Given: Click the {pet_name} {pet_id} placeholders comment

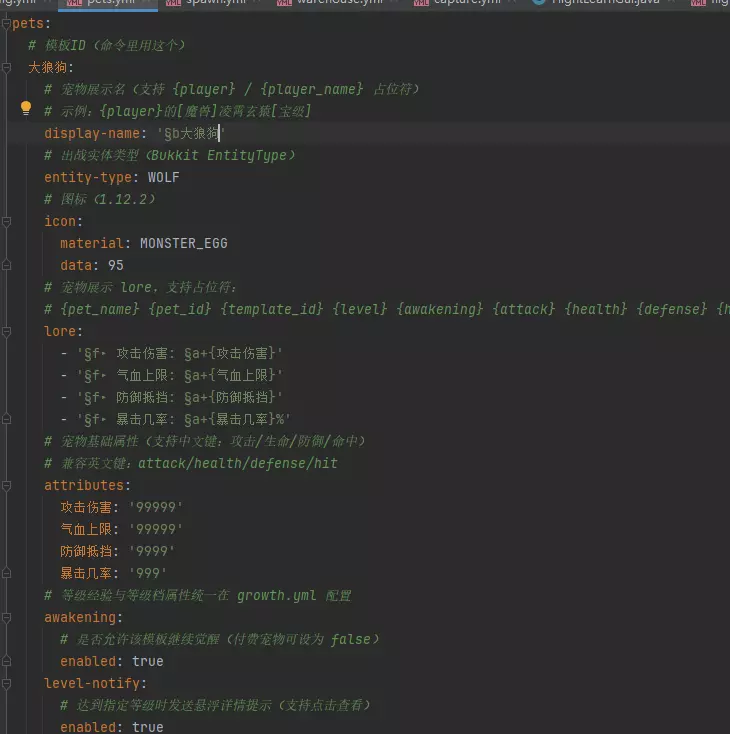Looking at the screenshot, I should [x=387, y=309].
